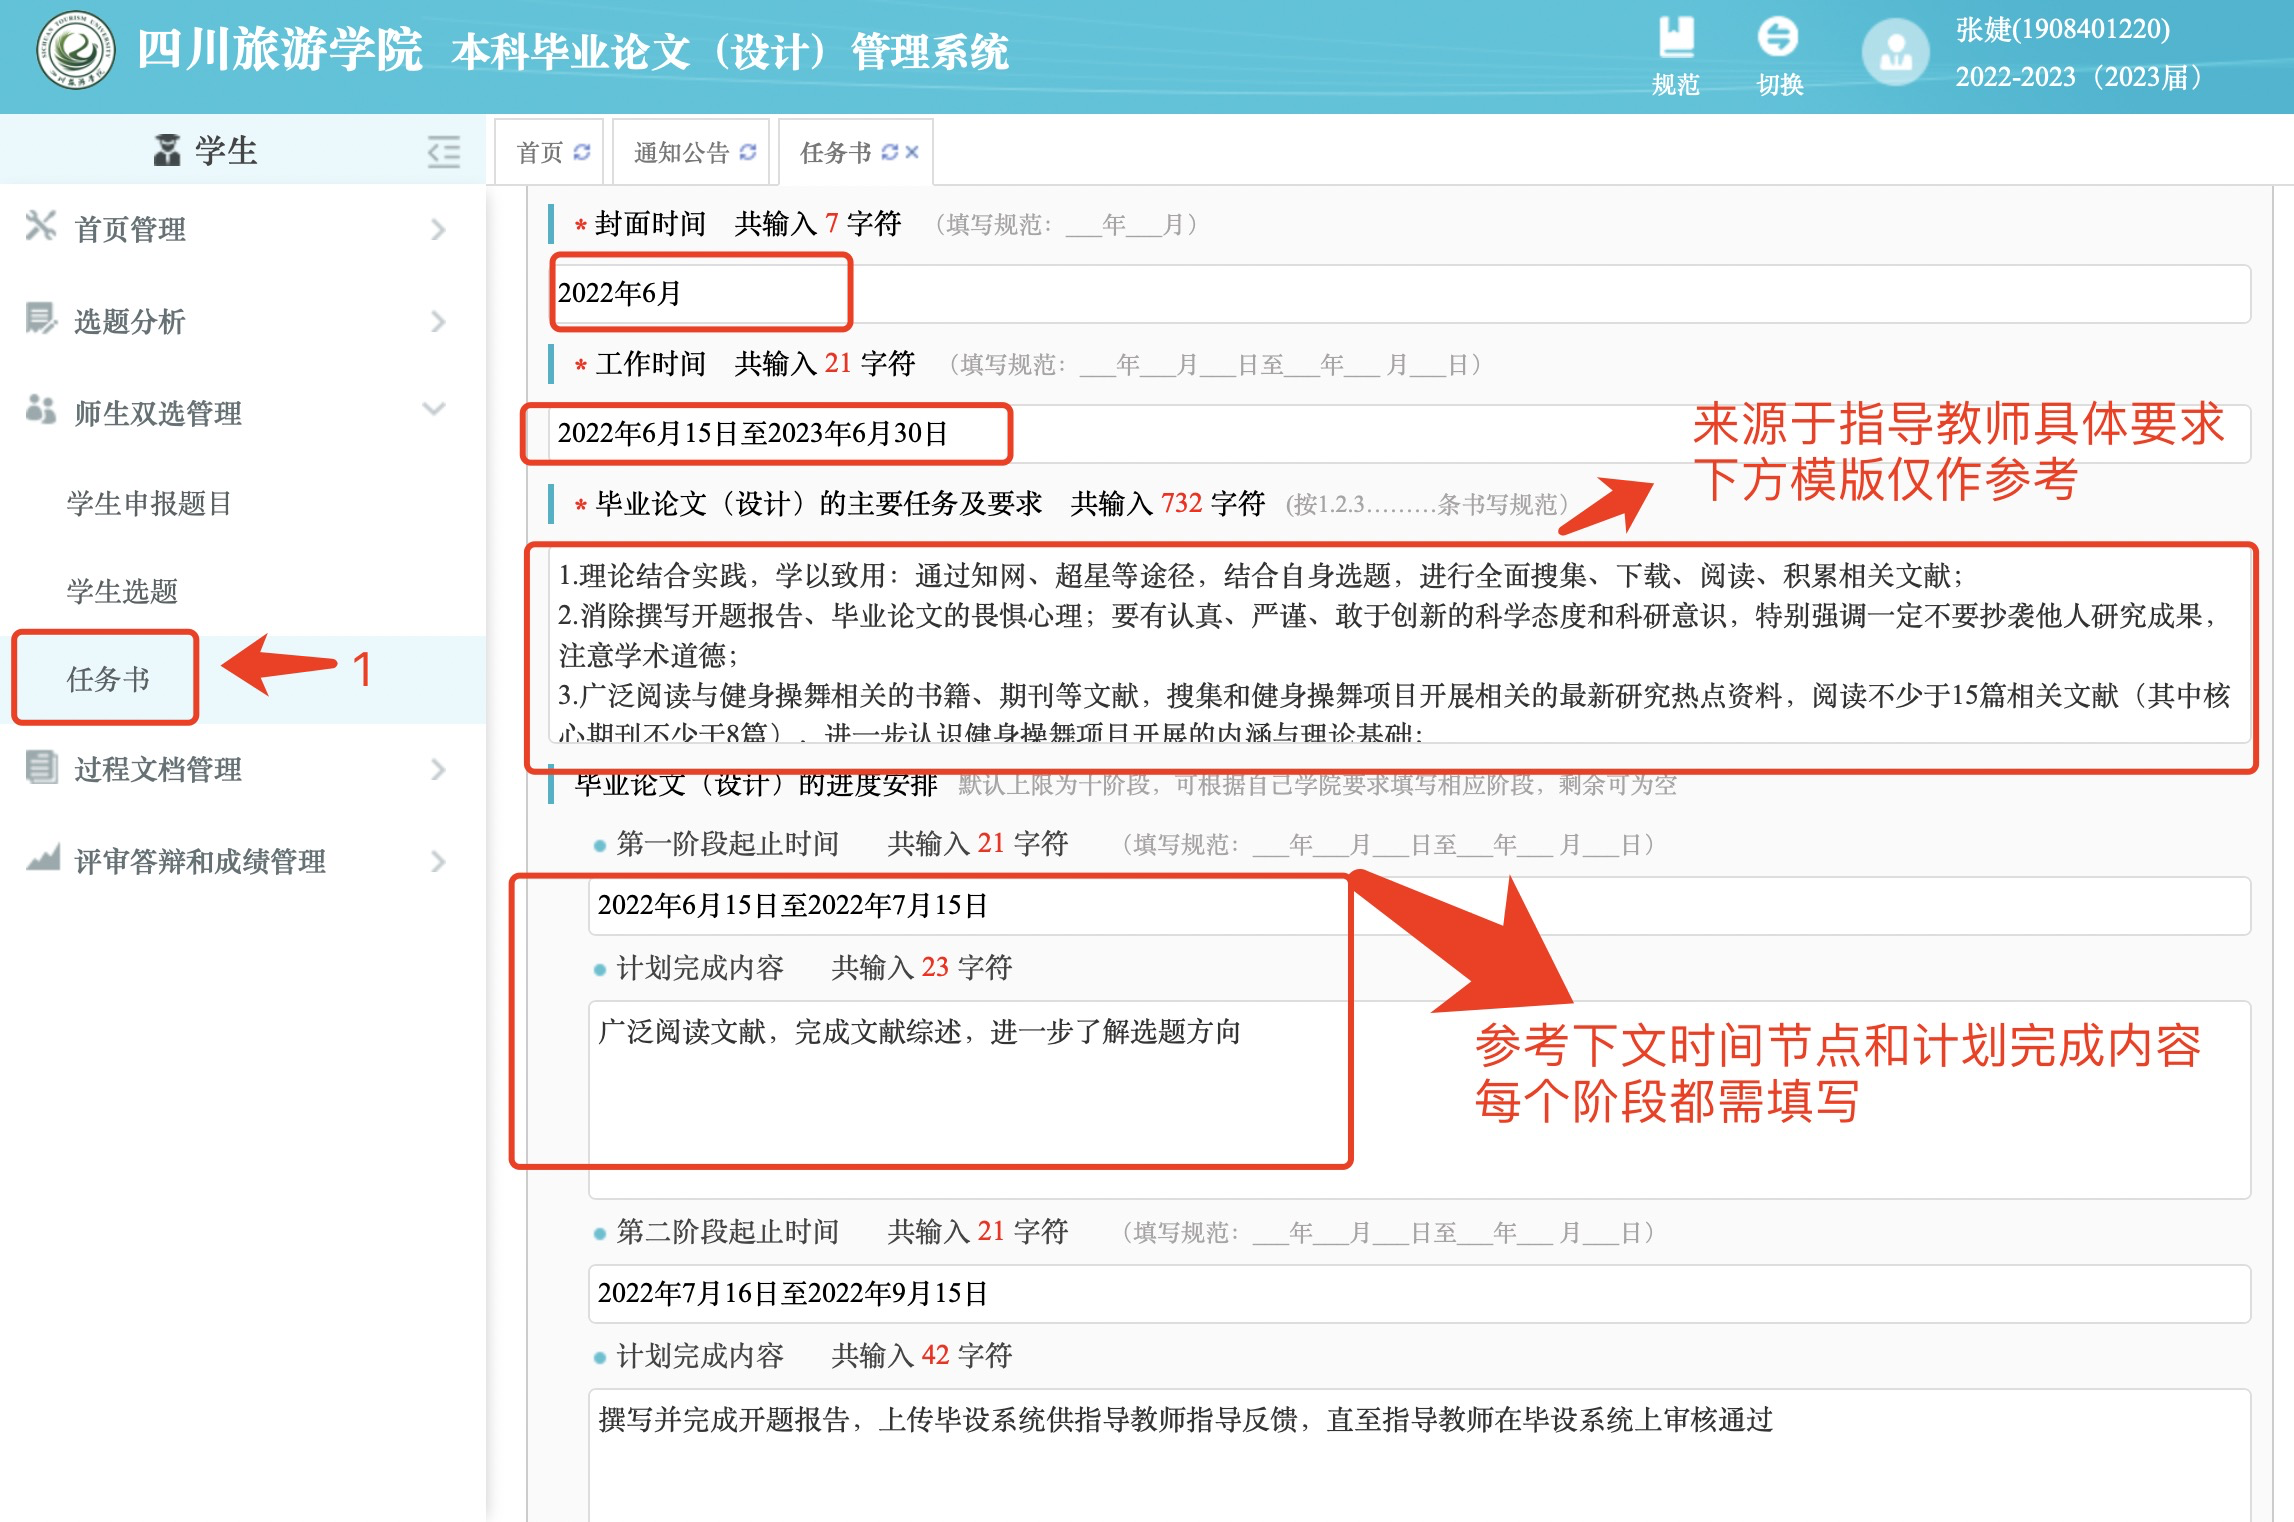Click the sidebar collapse icon beside 学生

443,151
